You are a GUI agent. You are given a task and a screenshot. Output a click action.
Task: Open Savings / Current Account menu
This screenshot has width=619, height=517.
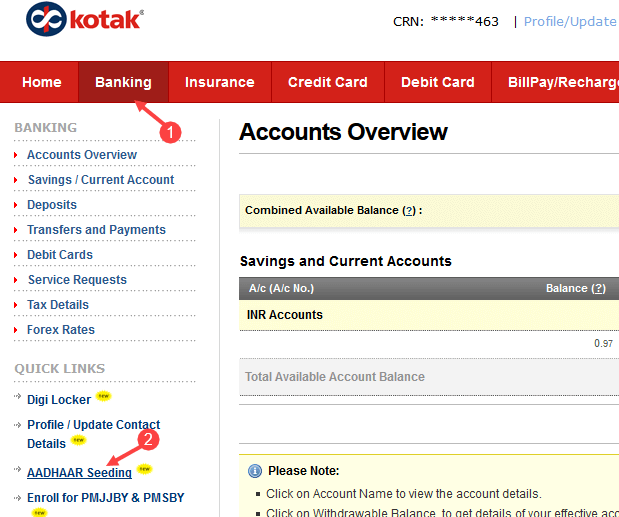click(101, 180)
